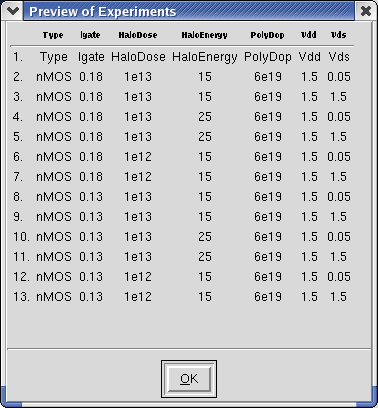378x408 pixels.
Task: Click the lgate column header
Action: [x=90, y=35]
